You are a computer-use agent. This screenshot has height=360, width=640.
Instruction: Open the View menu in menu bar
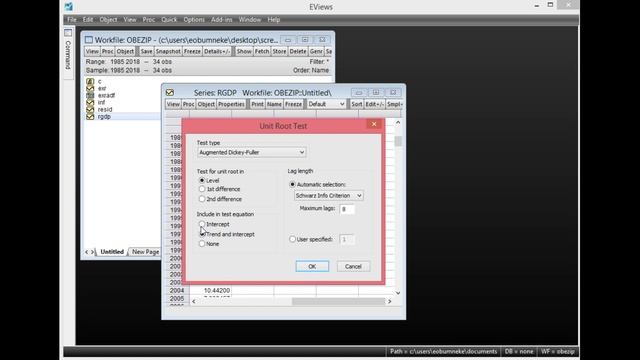130,20
